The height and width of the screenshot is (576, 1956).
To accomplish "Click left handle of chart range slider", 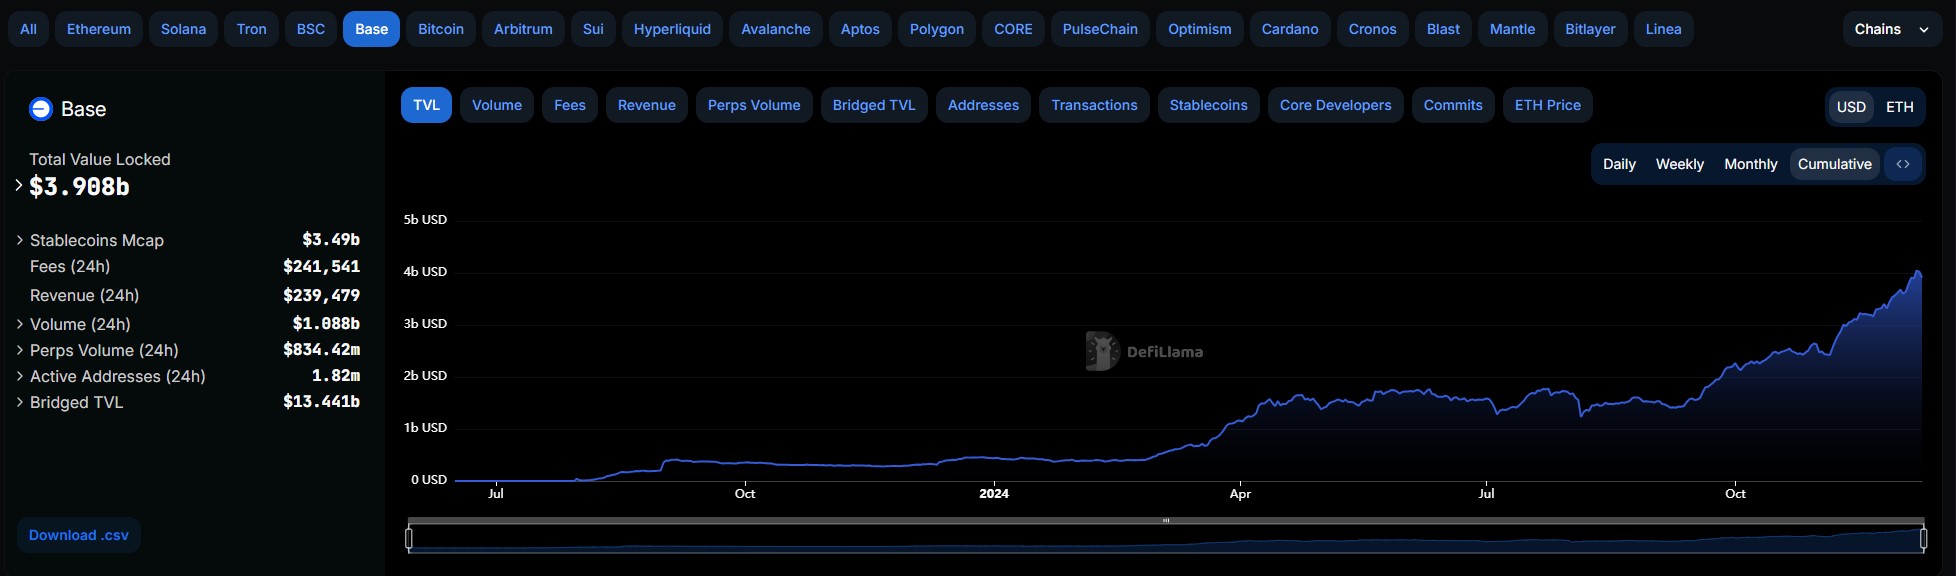I will click(x=409, y=538).
